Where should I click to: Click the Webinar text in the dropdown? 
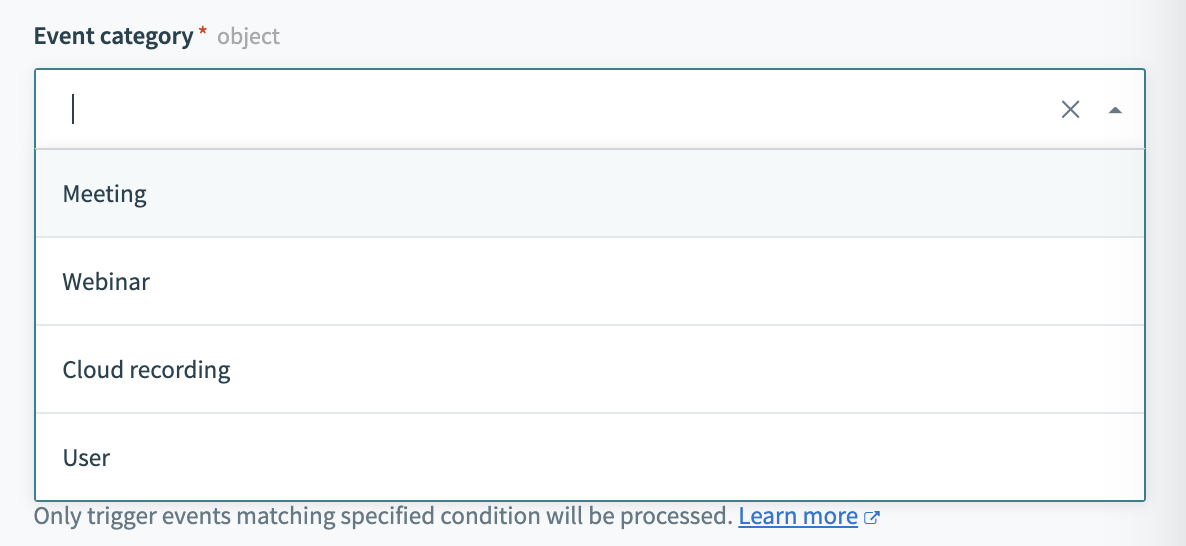(x=106, y=282)
